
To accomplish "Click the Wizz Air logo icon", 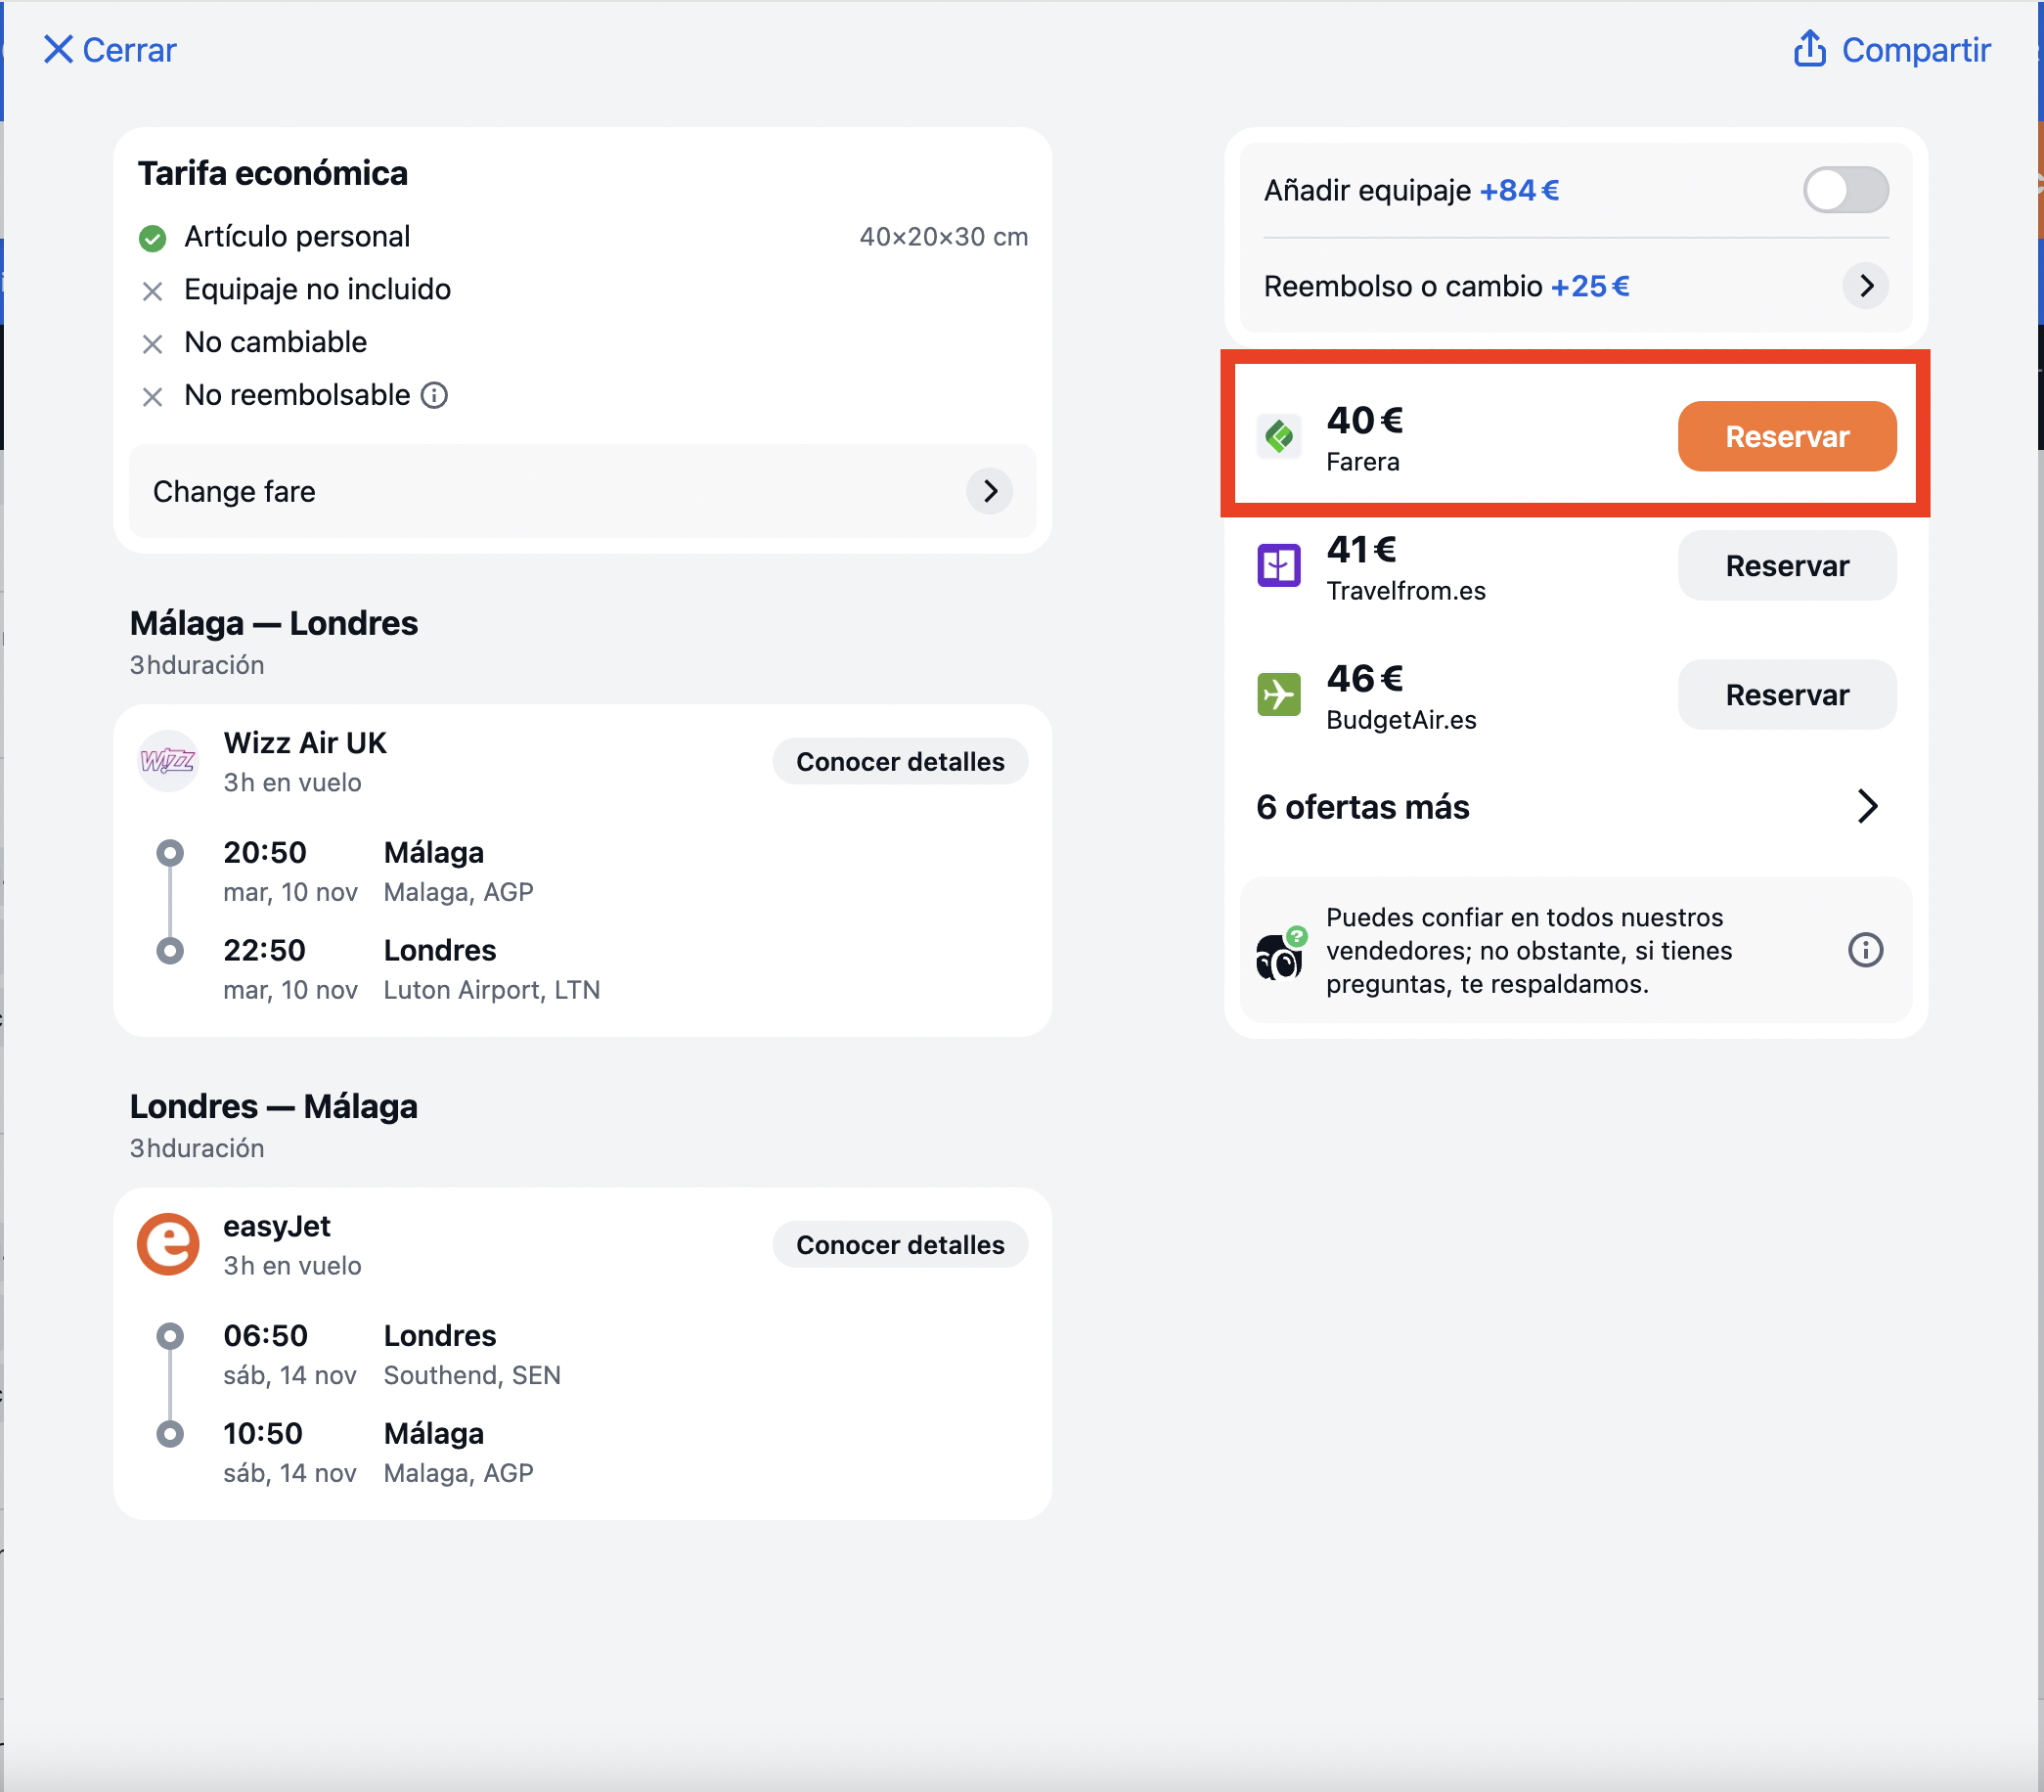I will pos(167,761).
